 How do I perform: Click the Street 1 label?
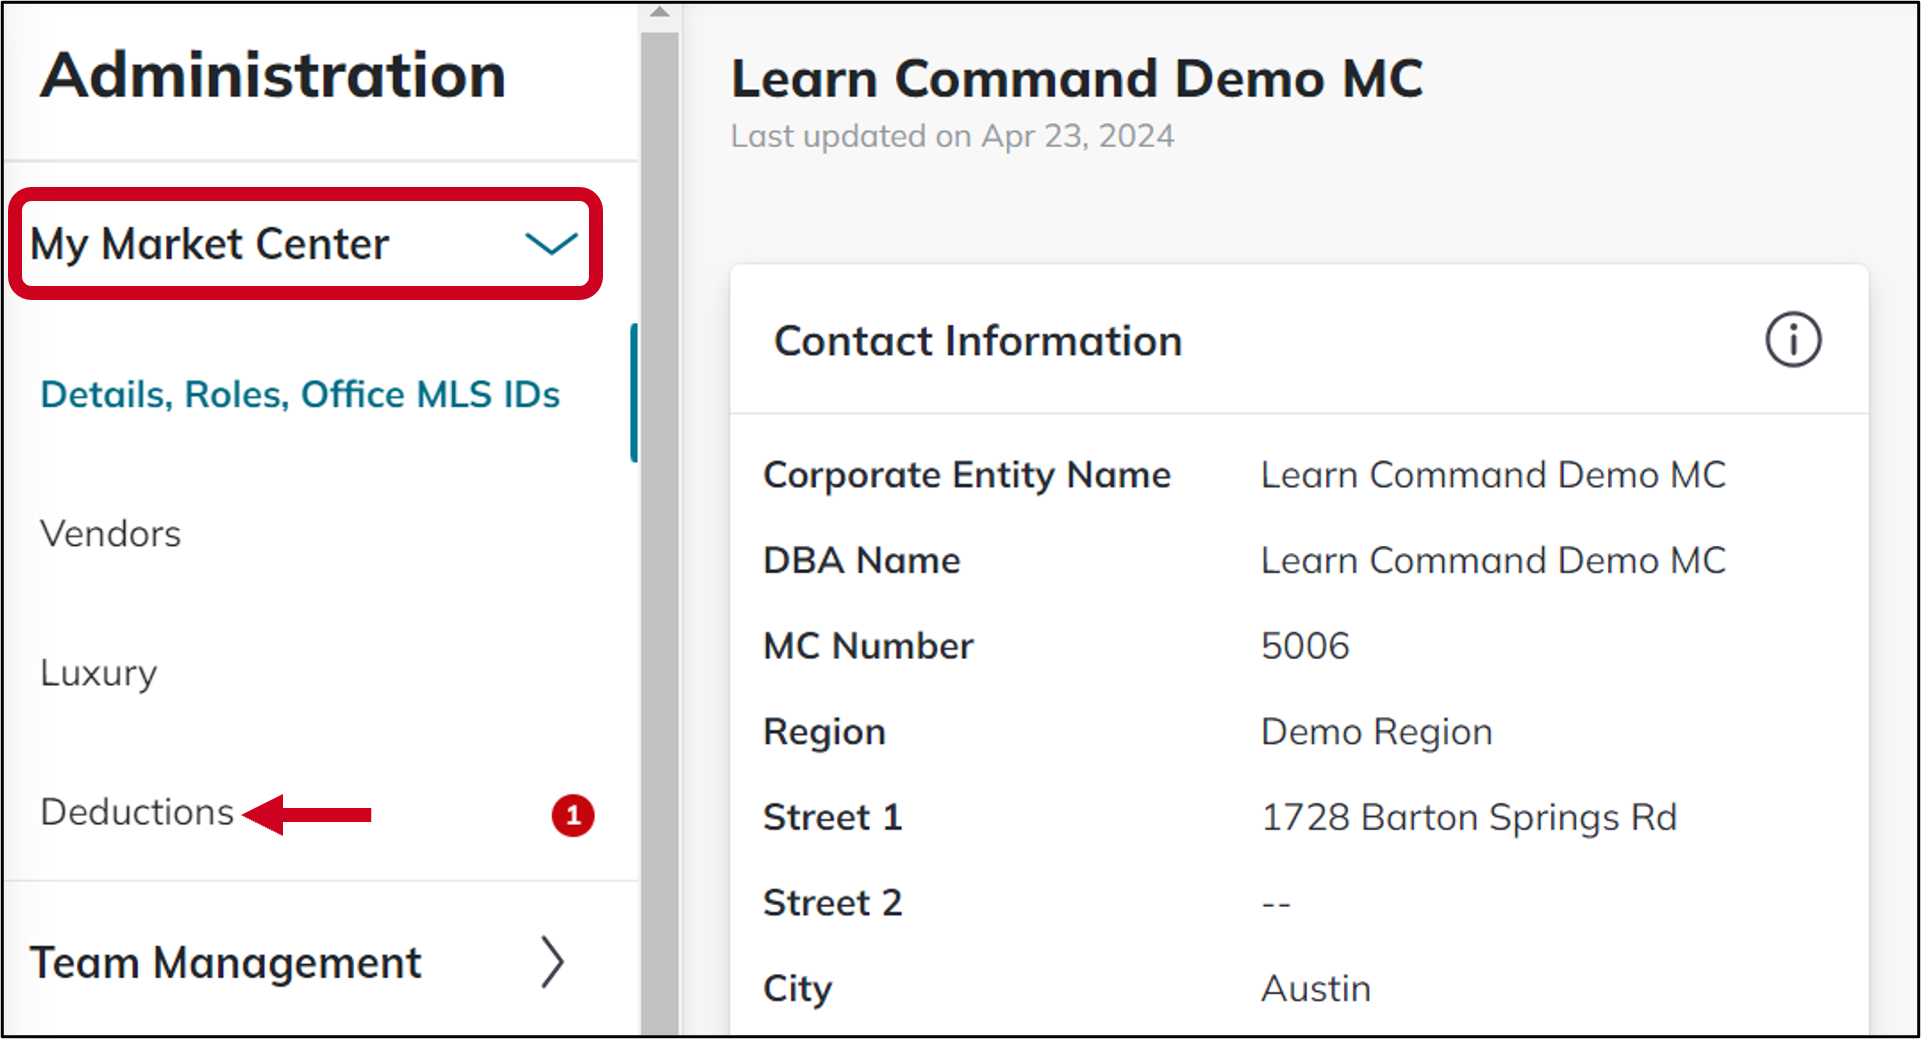click(x=832, y=817)
